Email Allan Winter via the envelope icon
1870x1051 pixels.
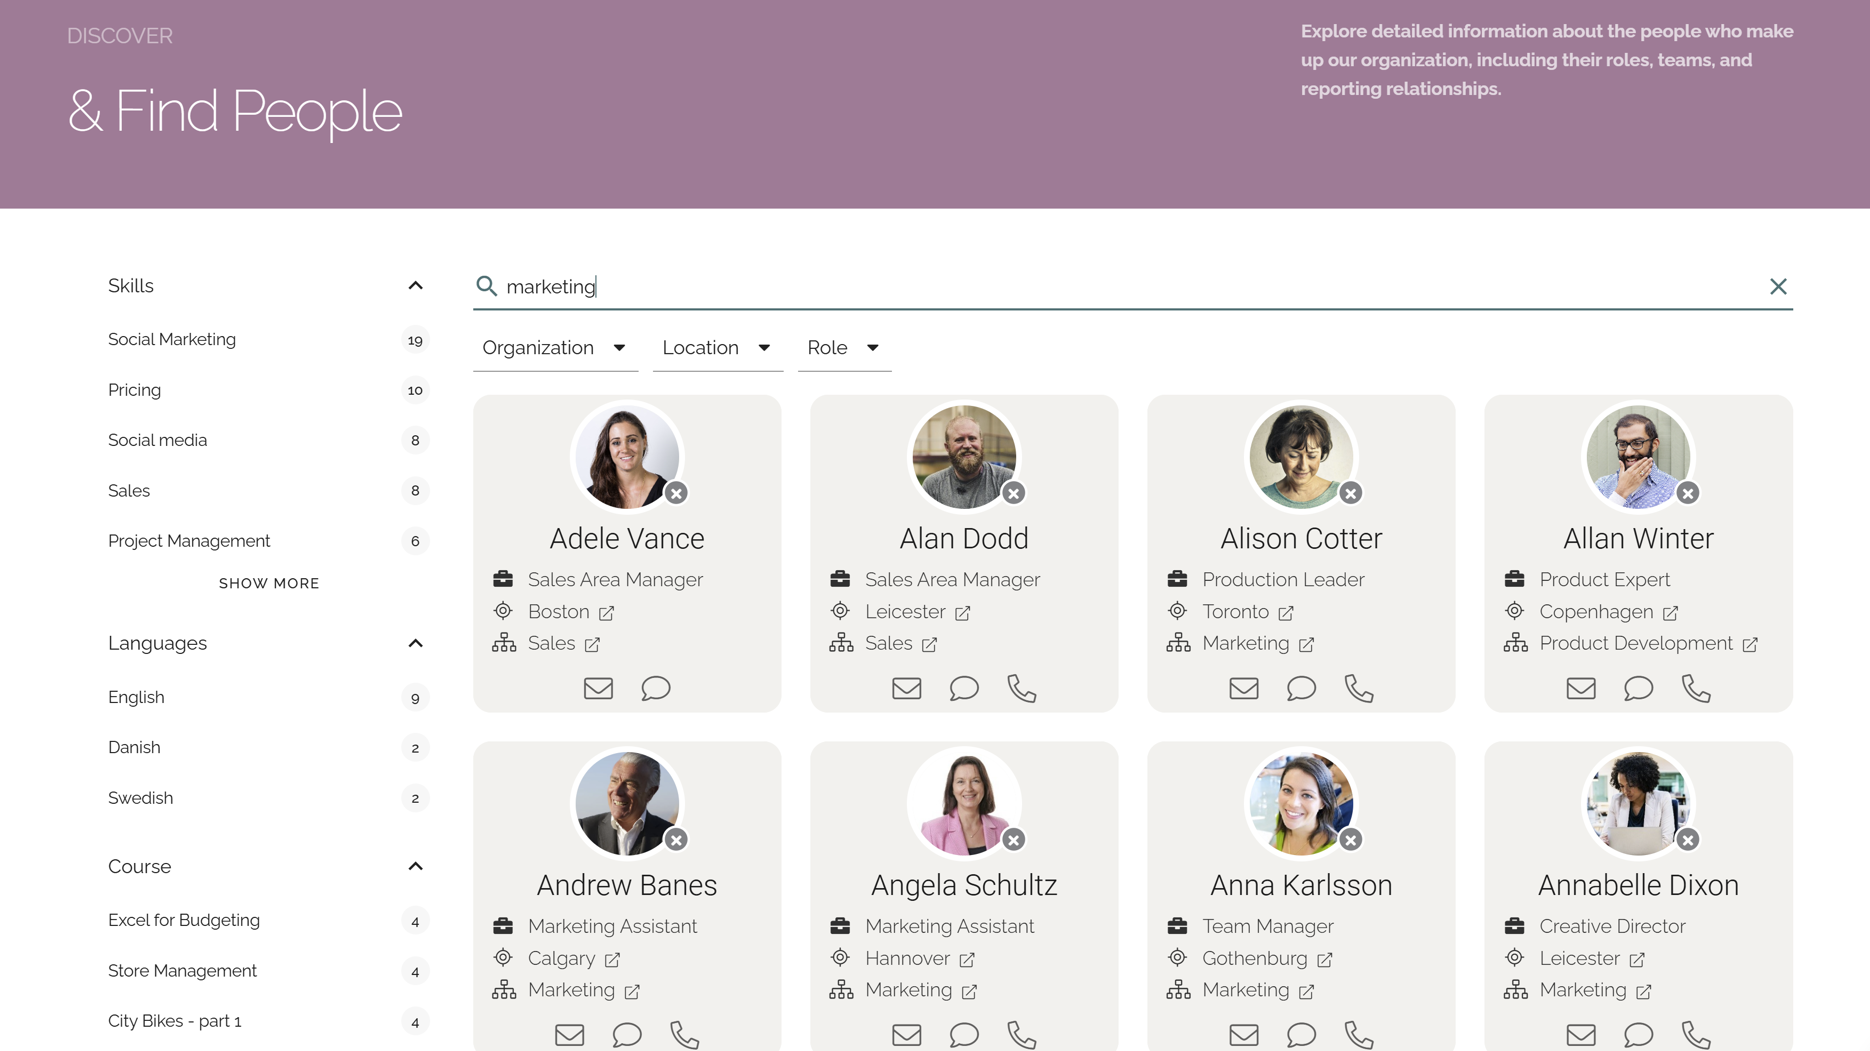click(1581, 688)
